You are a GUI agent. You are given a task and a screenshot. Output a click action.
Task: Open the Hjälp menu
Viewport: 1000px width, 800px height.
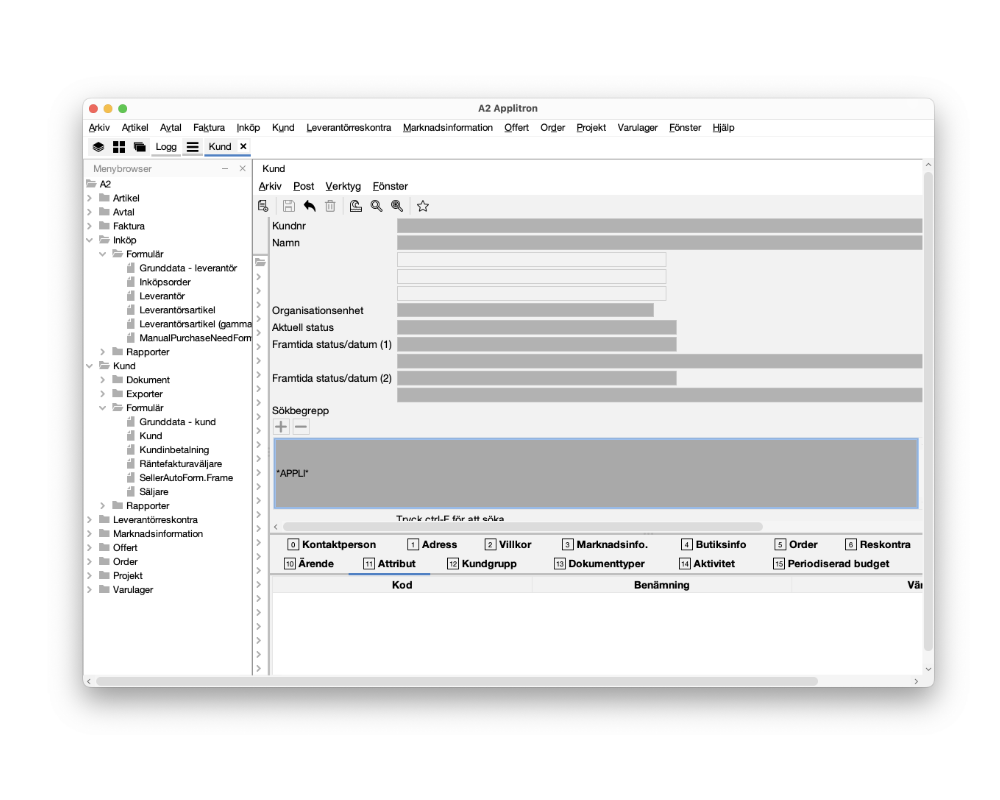coord(723,128)
